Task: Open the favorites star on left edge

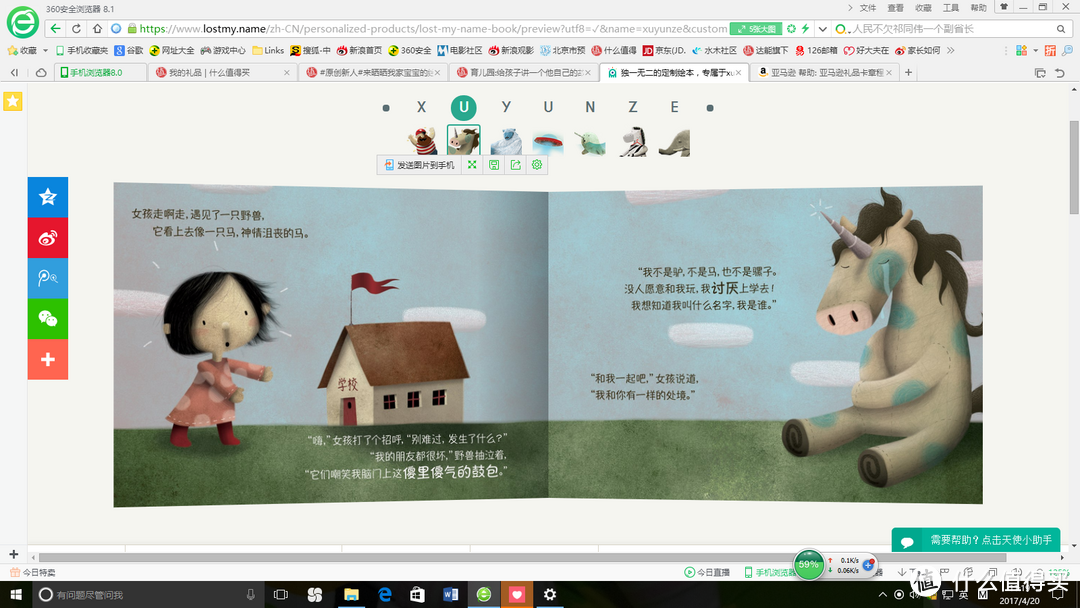Action: point(12,101)
